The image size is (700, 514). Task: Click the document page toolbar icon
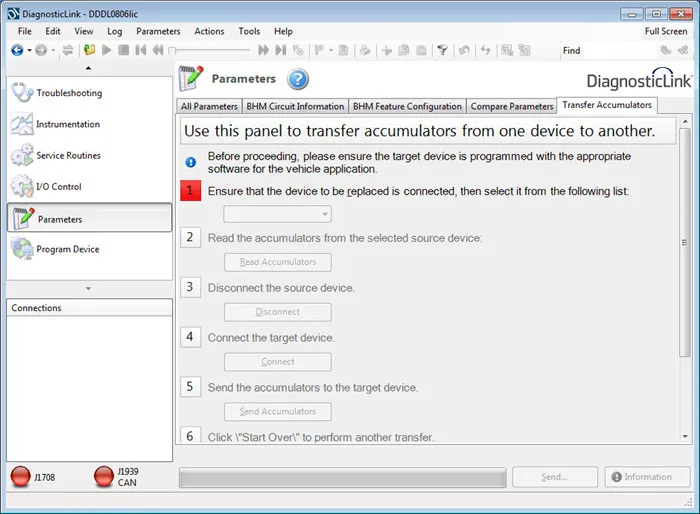tap(343, 50)
